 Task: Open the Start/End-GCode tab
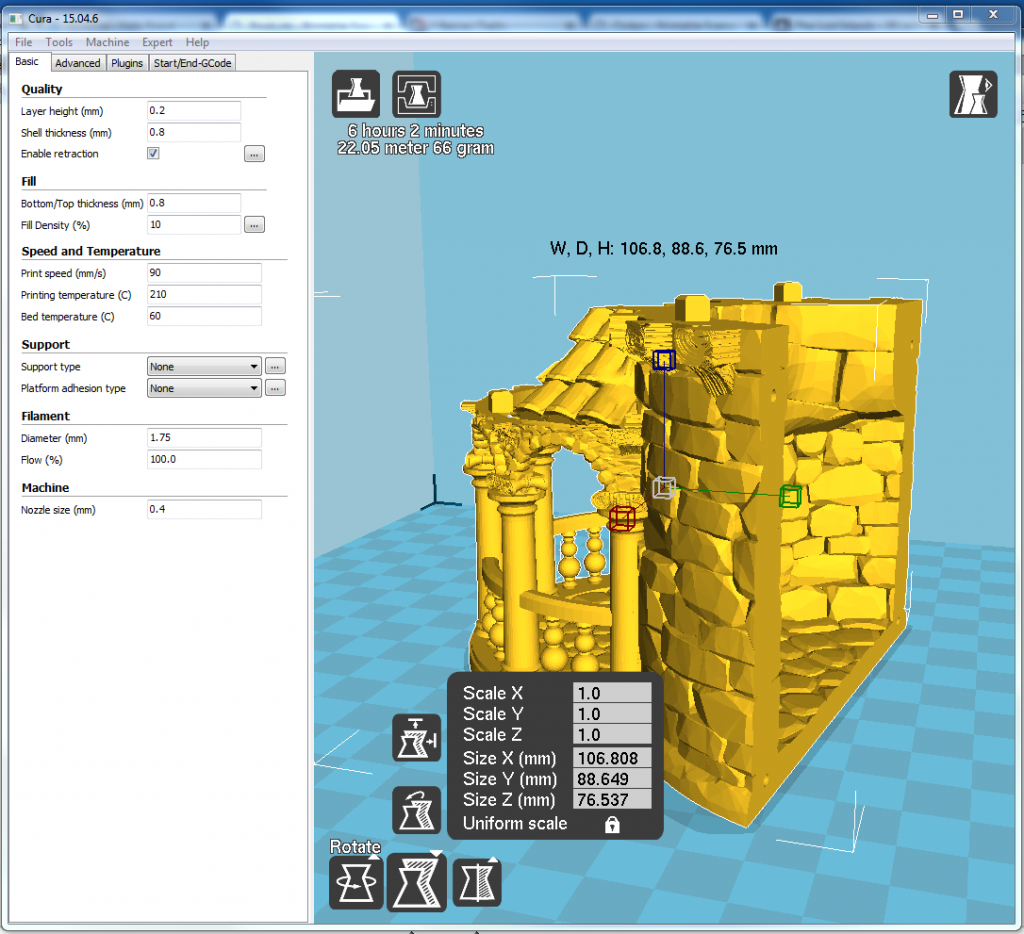[x=192, y=63]
